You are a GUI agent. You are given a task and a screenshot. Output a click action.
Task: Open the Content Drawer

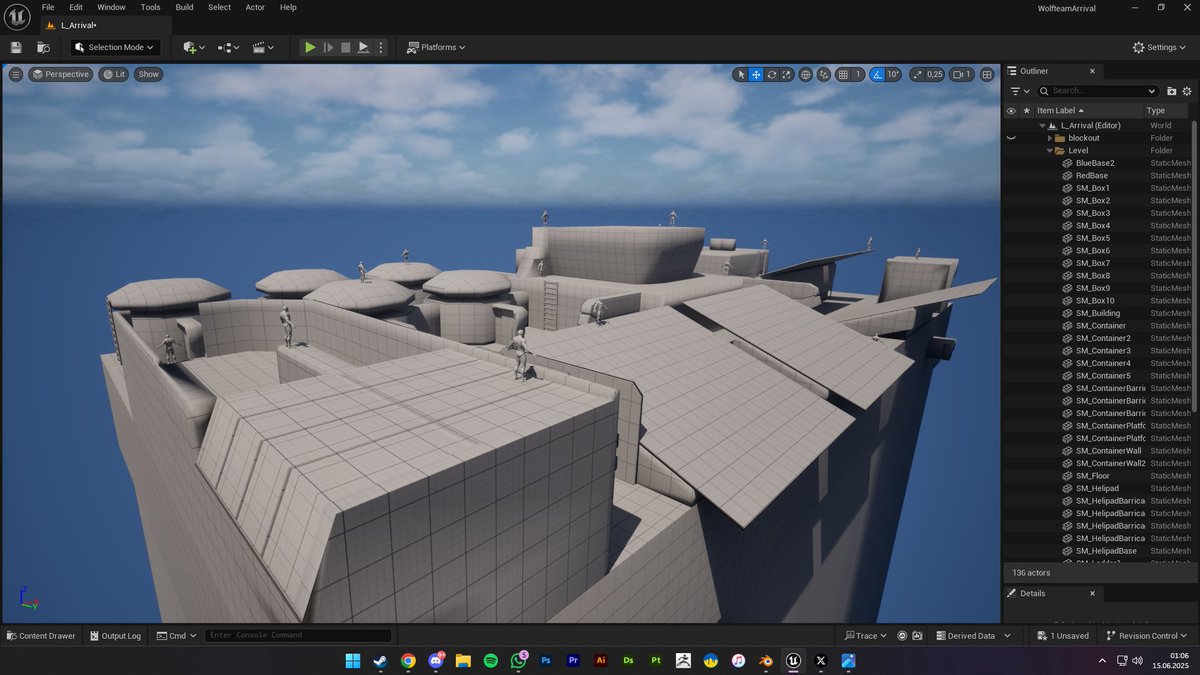40,635
